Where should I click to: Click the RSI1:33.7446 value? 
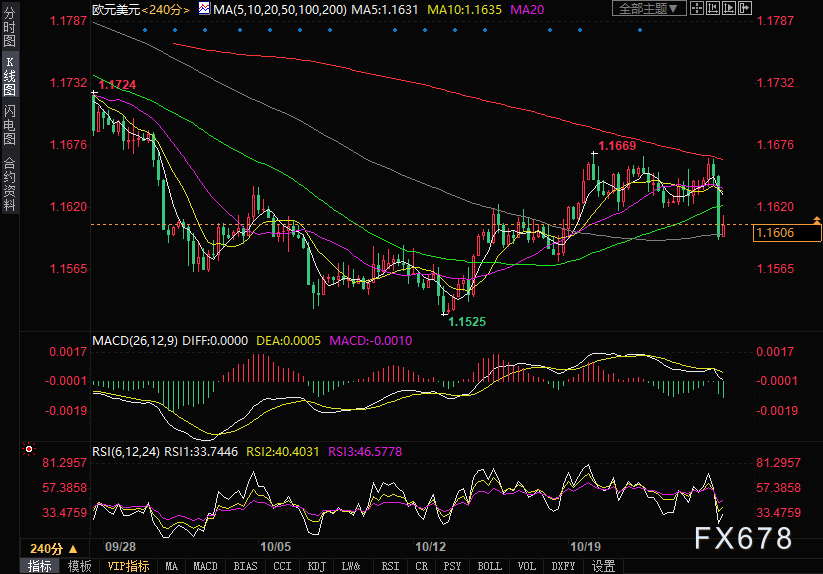(x=201, y=451)
